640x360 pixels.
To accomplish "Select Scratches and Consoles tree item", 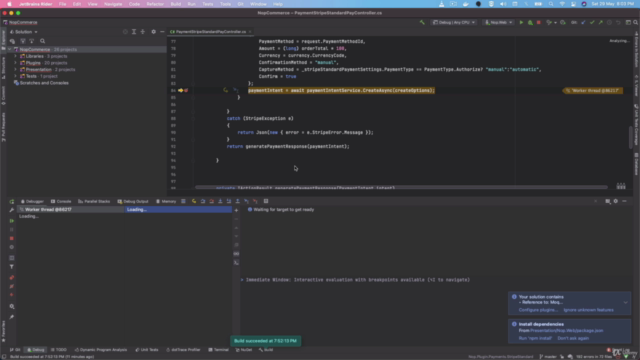I will (44, 83).
